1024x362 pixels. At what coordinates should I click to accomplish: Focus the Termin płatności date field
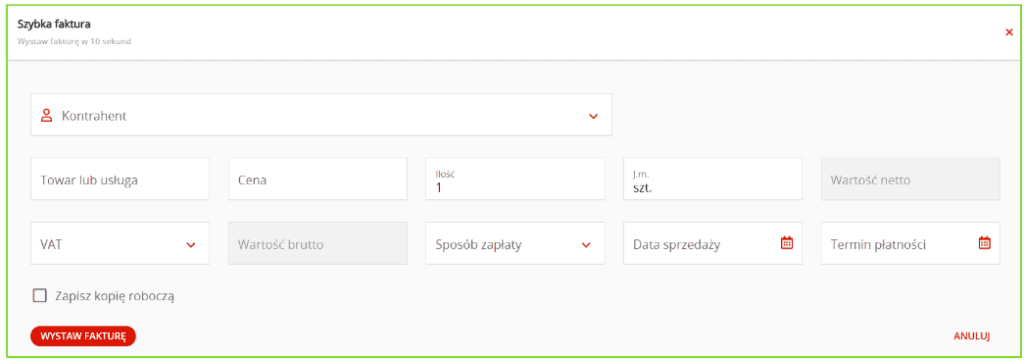(x=910, y=244)
